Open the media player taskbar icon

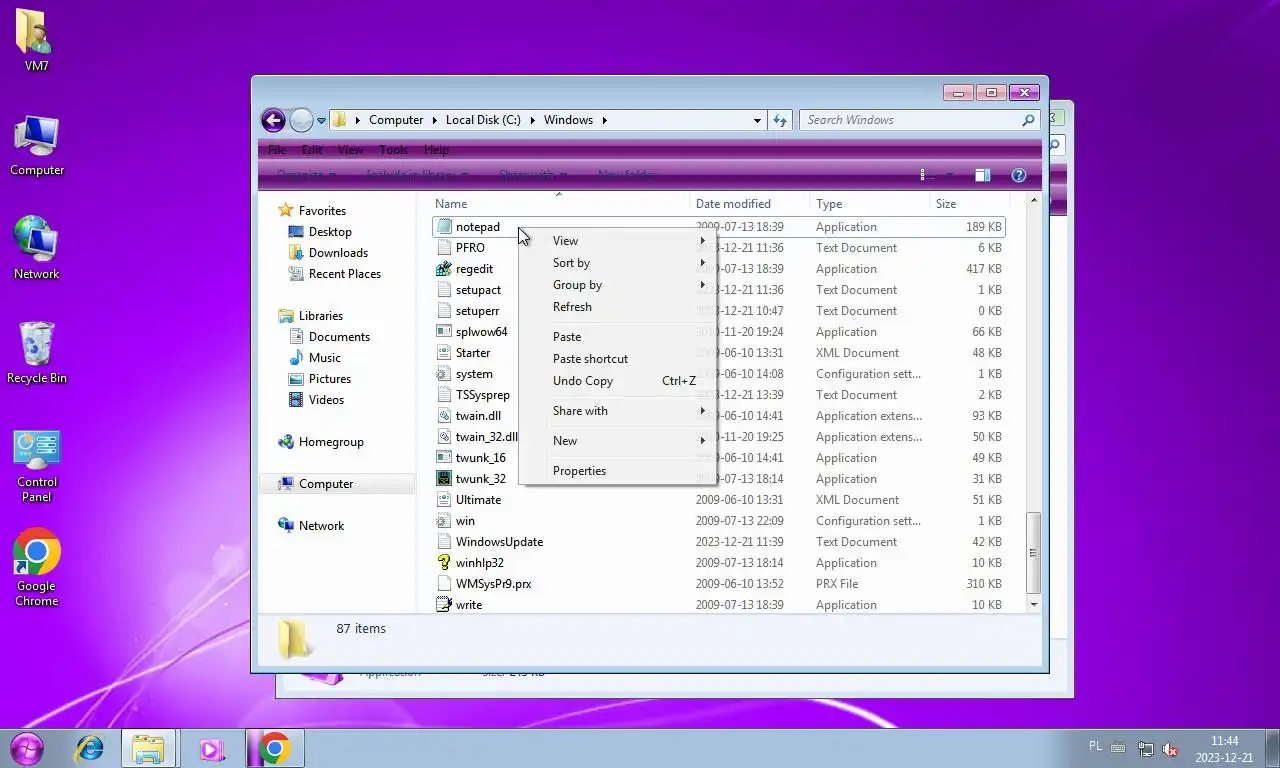(x=211, y=748)
